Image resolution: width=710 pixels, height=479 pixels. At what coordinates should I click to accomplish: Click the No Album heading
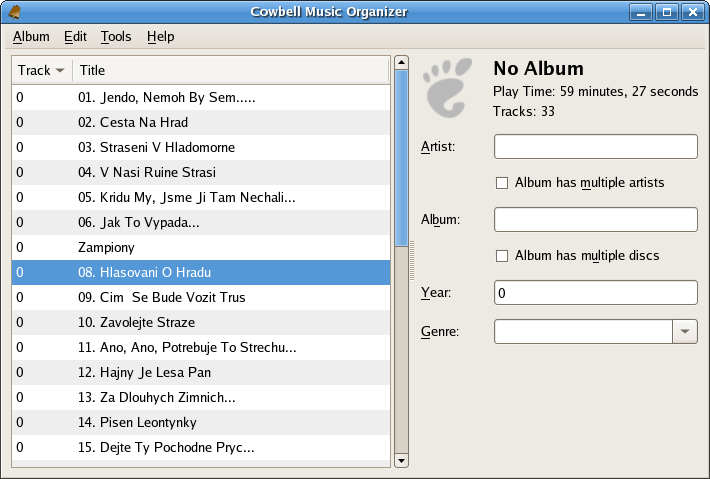click(x=538, y=68)
